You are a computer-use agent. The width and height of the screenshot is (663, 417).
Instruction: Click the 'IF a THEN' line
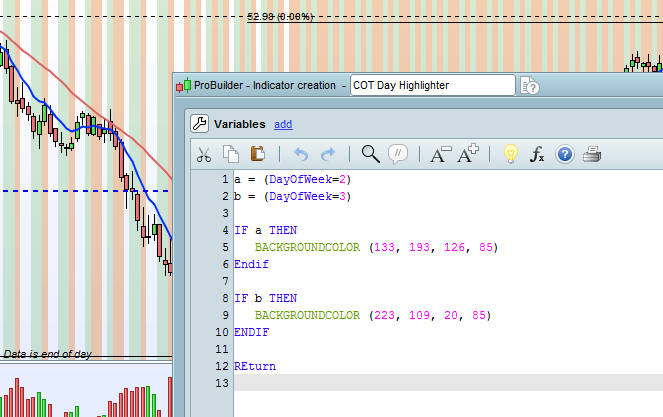click(x=266, y=230)
